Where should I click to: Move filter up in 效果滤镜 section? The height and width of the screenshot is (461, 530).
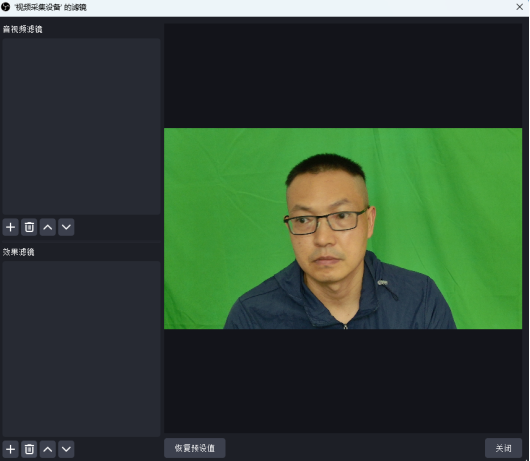[x=48, y=449]
